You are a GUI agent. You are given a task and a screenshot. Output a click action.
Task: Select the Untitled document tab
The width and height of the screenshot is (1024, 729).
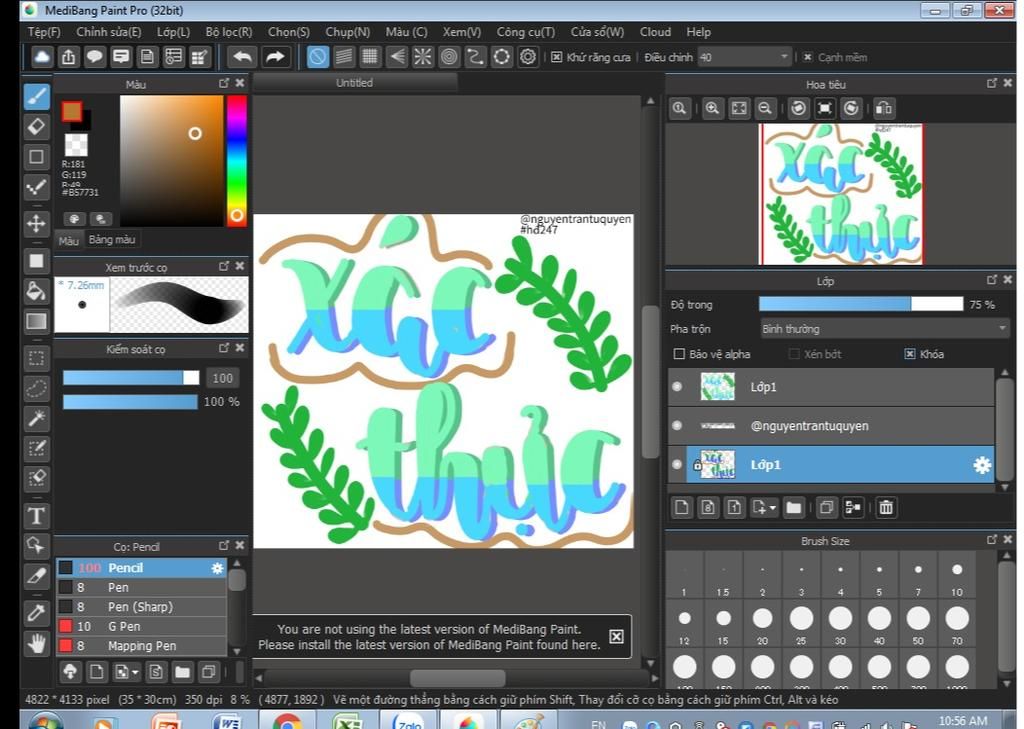[355, 83]
